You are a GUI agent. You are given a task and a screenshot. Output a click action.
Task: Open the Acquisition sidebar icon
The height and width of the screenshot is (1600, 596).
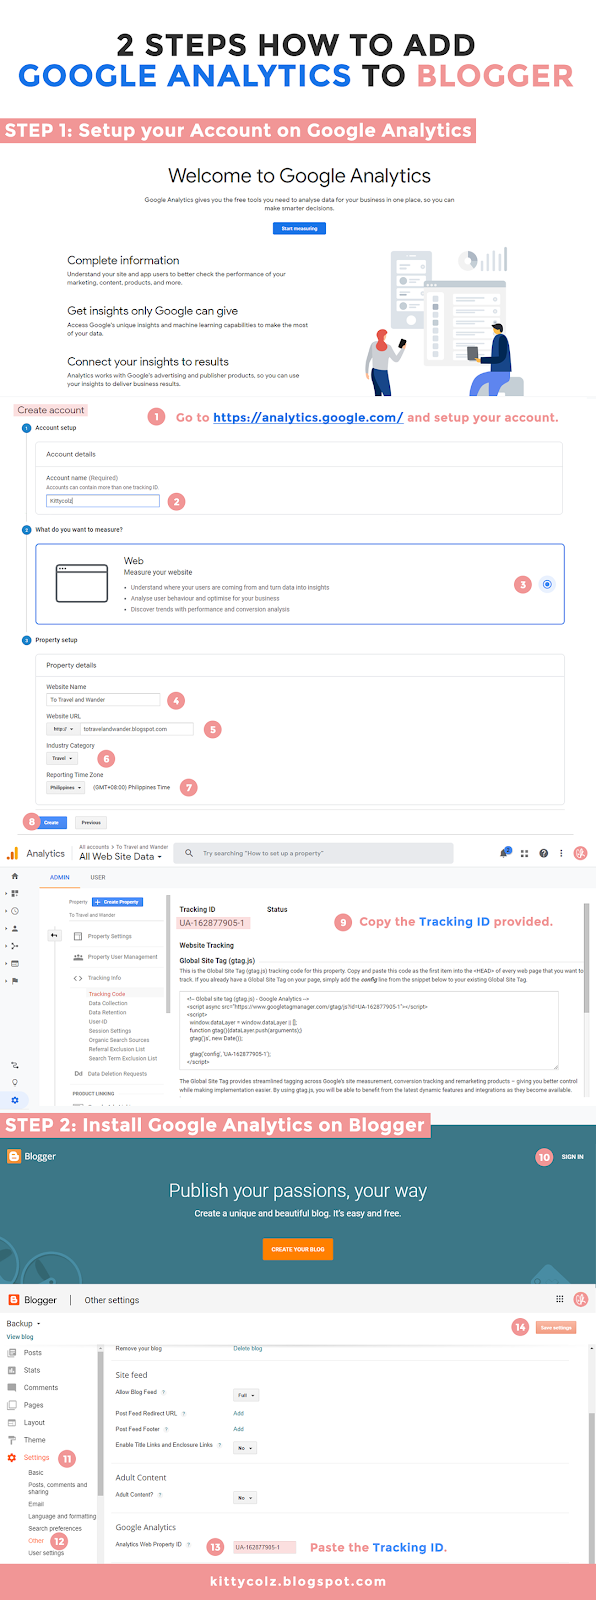click(x=14, y=945)
